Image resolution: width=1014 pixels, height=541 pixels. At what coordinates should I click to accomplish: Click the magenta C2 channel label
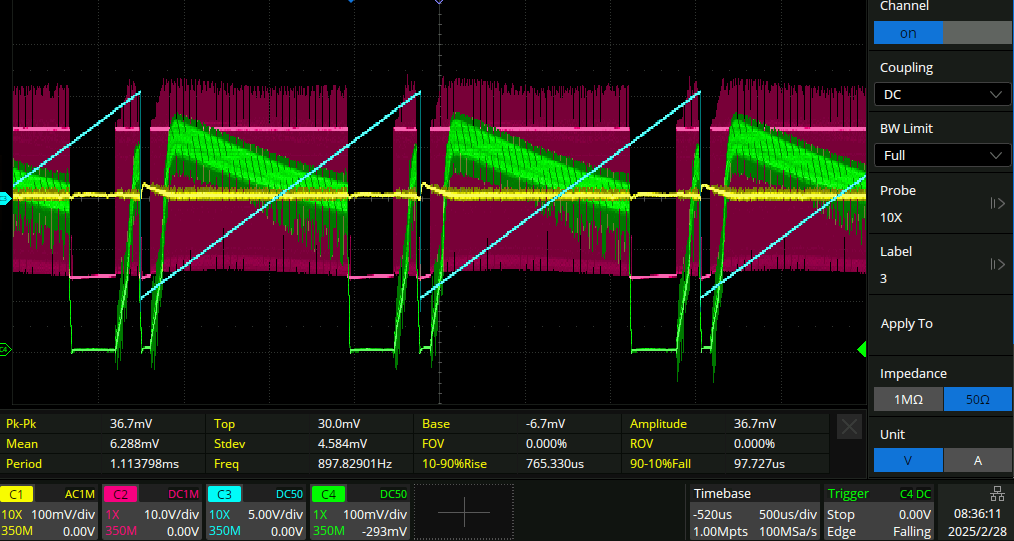[119, 494]
